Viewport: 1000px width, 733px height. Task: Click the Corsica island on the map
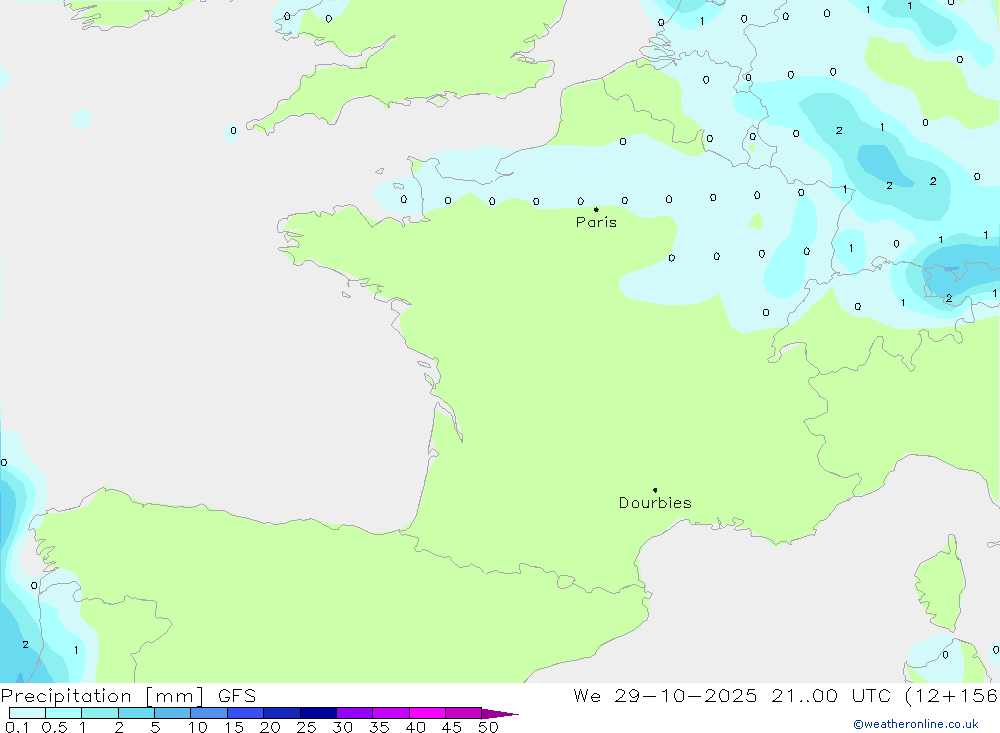pyautogui.click(x=940, y=584)
